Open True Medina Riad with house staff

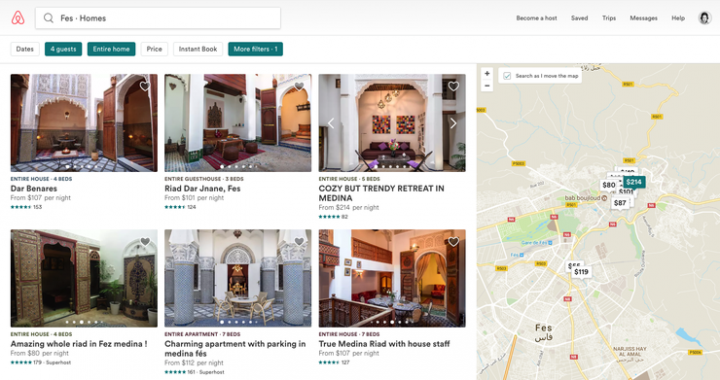pos(384,344)
